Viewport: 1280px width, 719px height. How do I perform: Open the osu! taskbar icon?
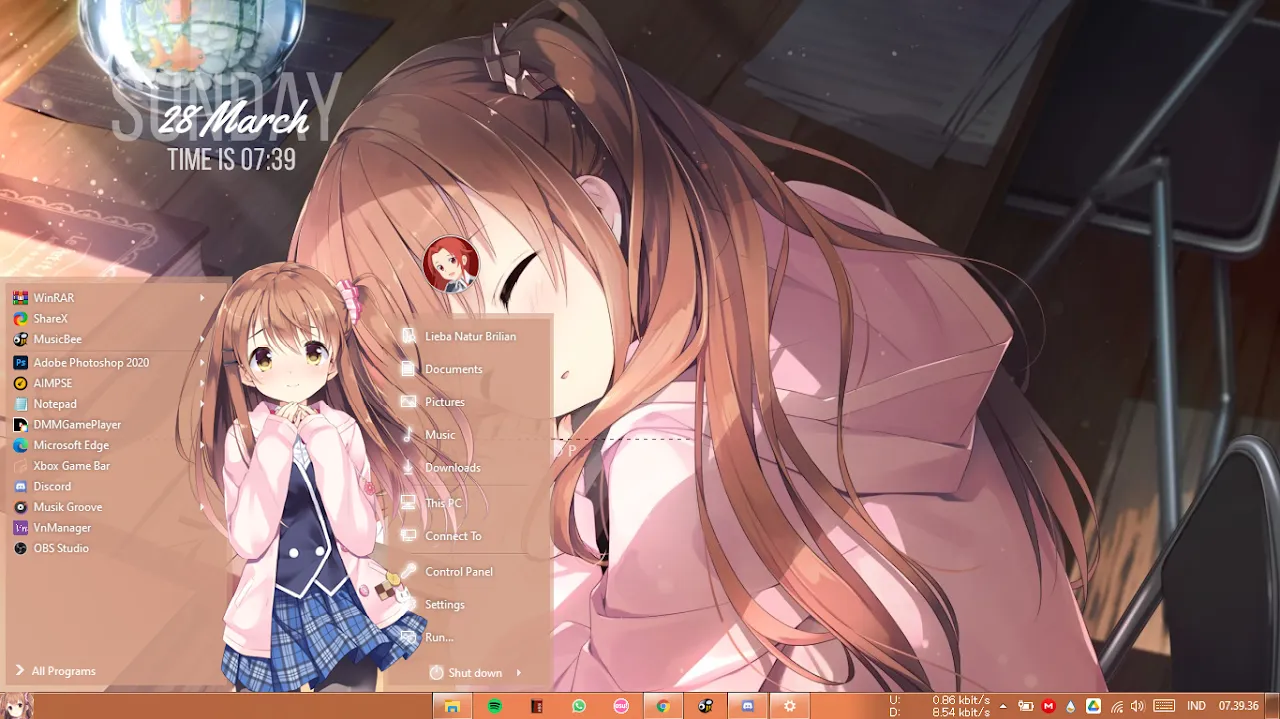point(621,706)
